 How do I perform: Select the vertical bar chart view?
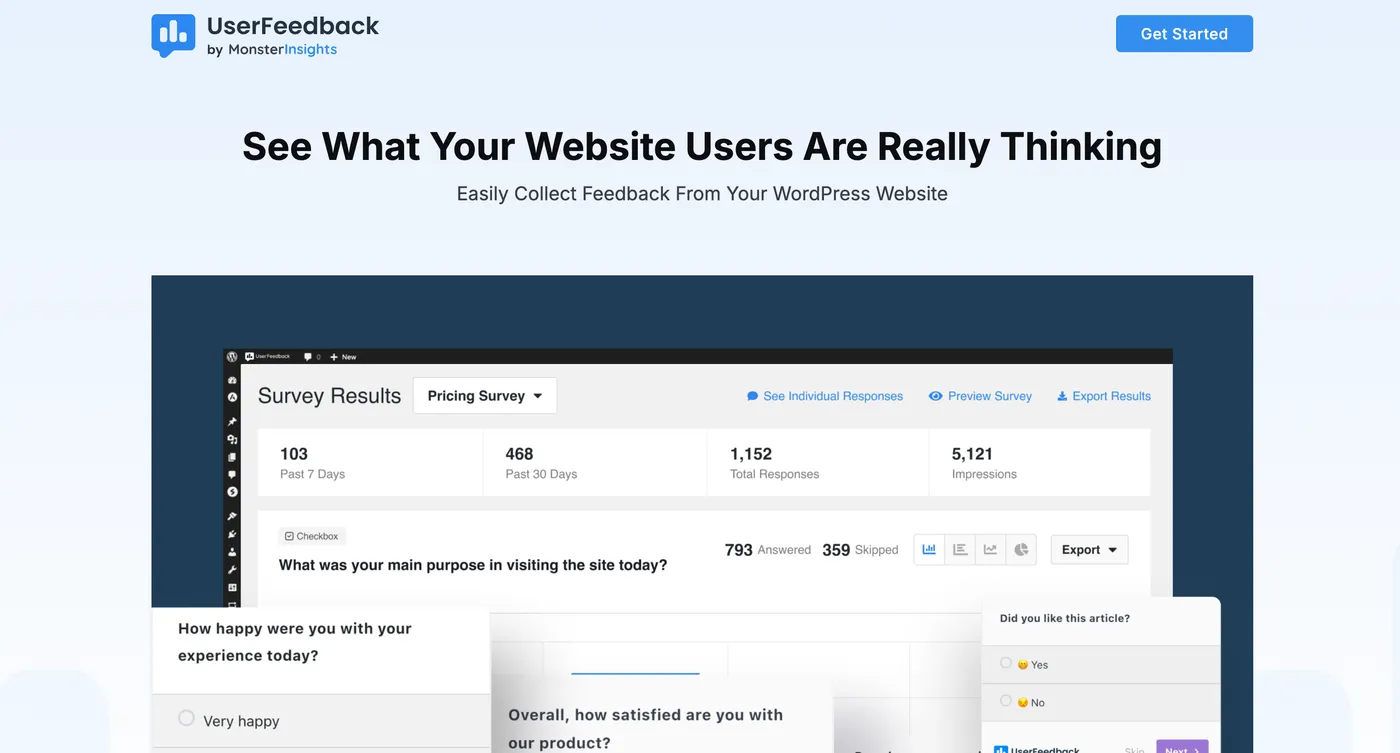(x=928, y=549)
